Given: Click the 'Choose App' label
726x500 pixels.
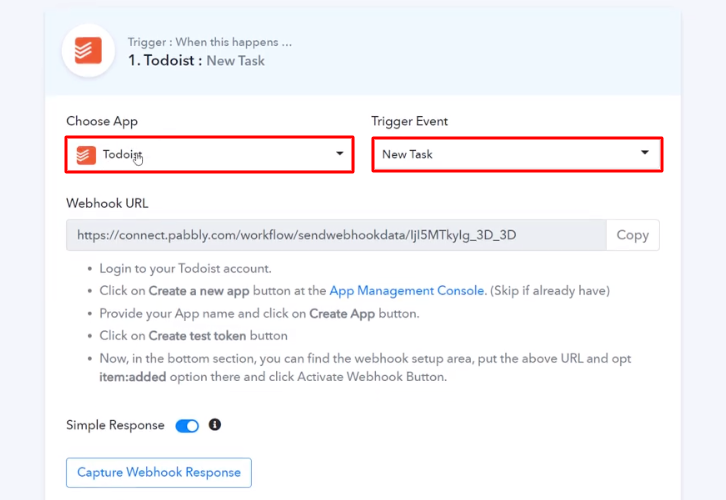Looking at the screenshot, I should point(102,121).
